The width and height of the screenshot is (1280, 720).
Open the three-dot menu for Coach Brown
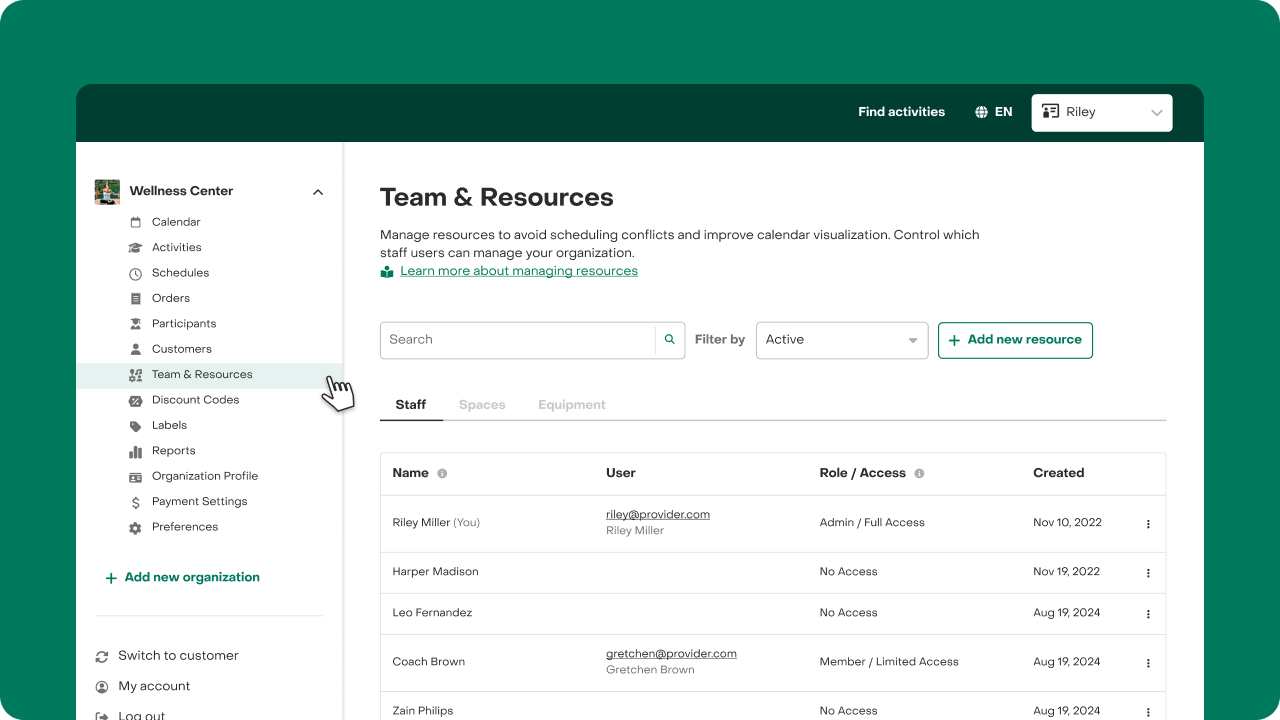1148,662
